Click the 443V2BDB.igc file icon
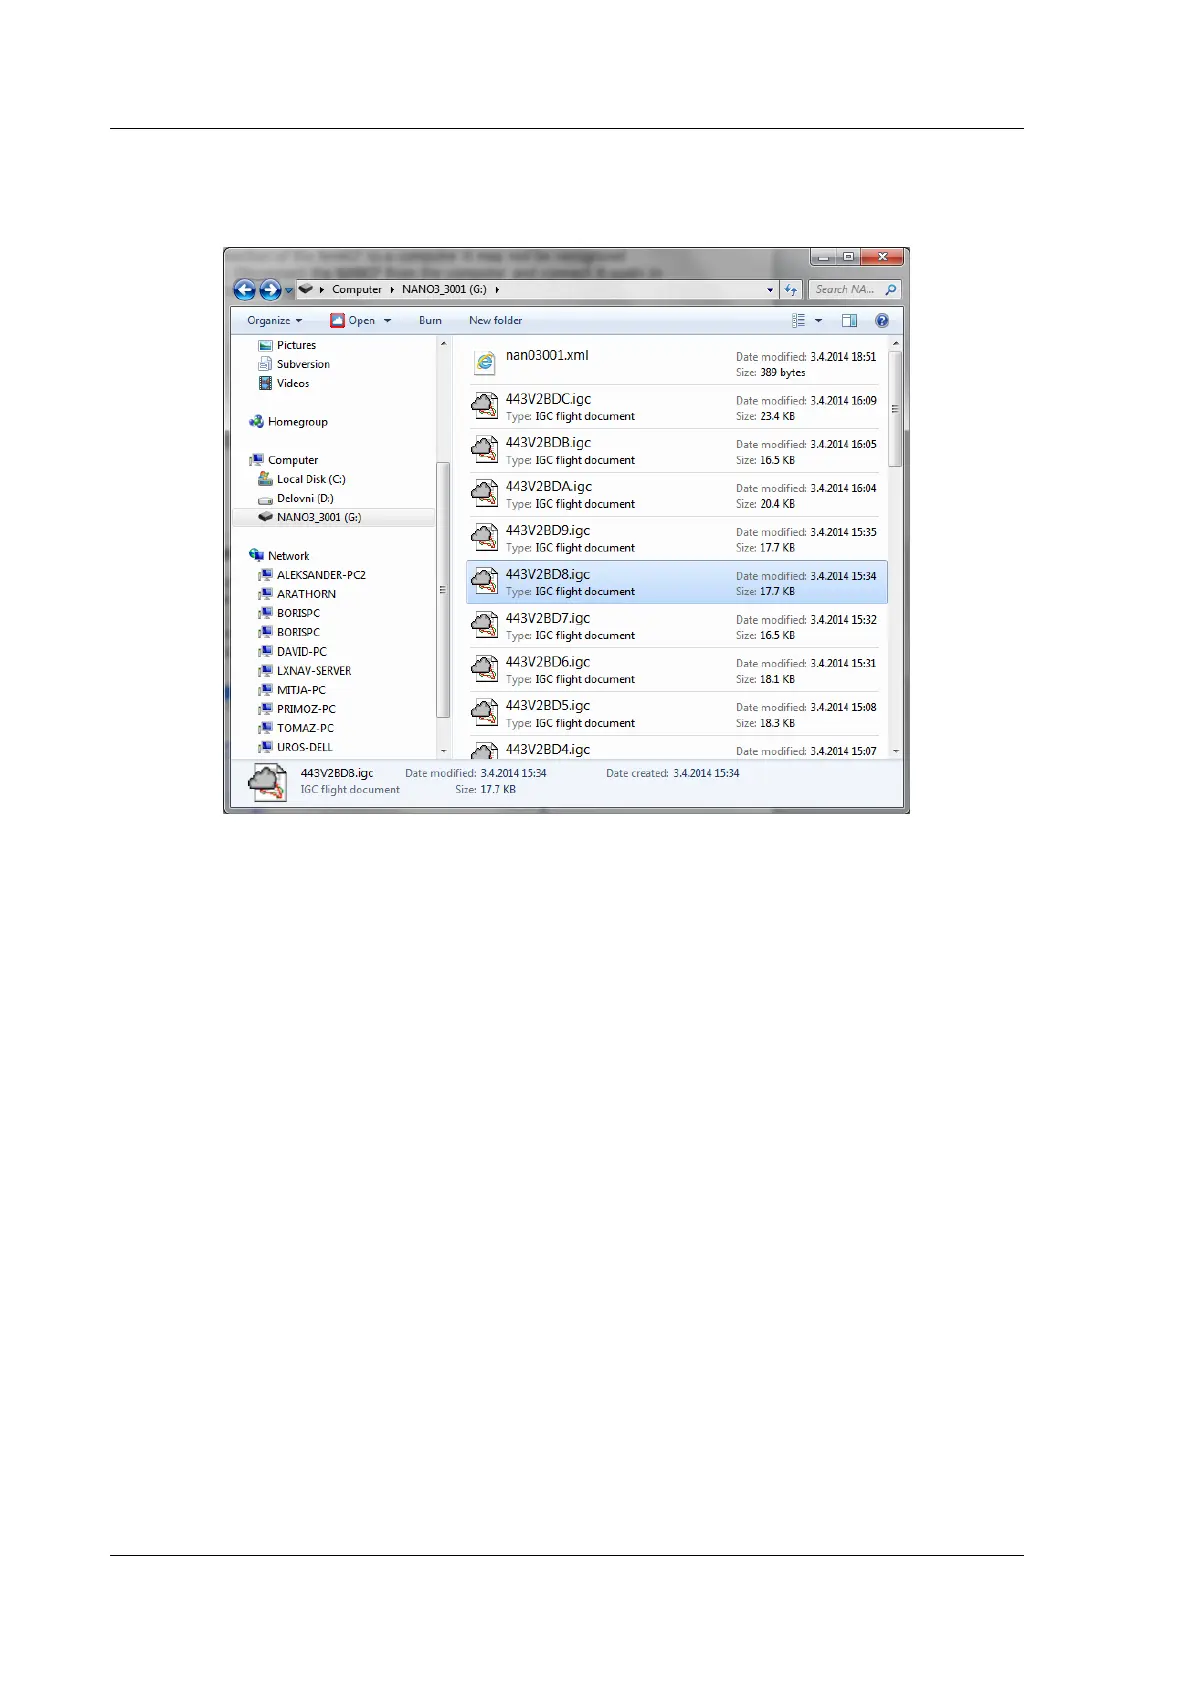Viewport: 1191px width, 1684px height. [485, 450]
